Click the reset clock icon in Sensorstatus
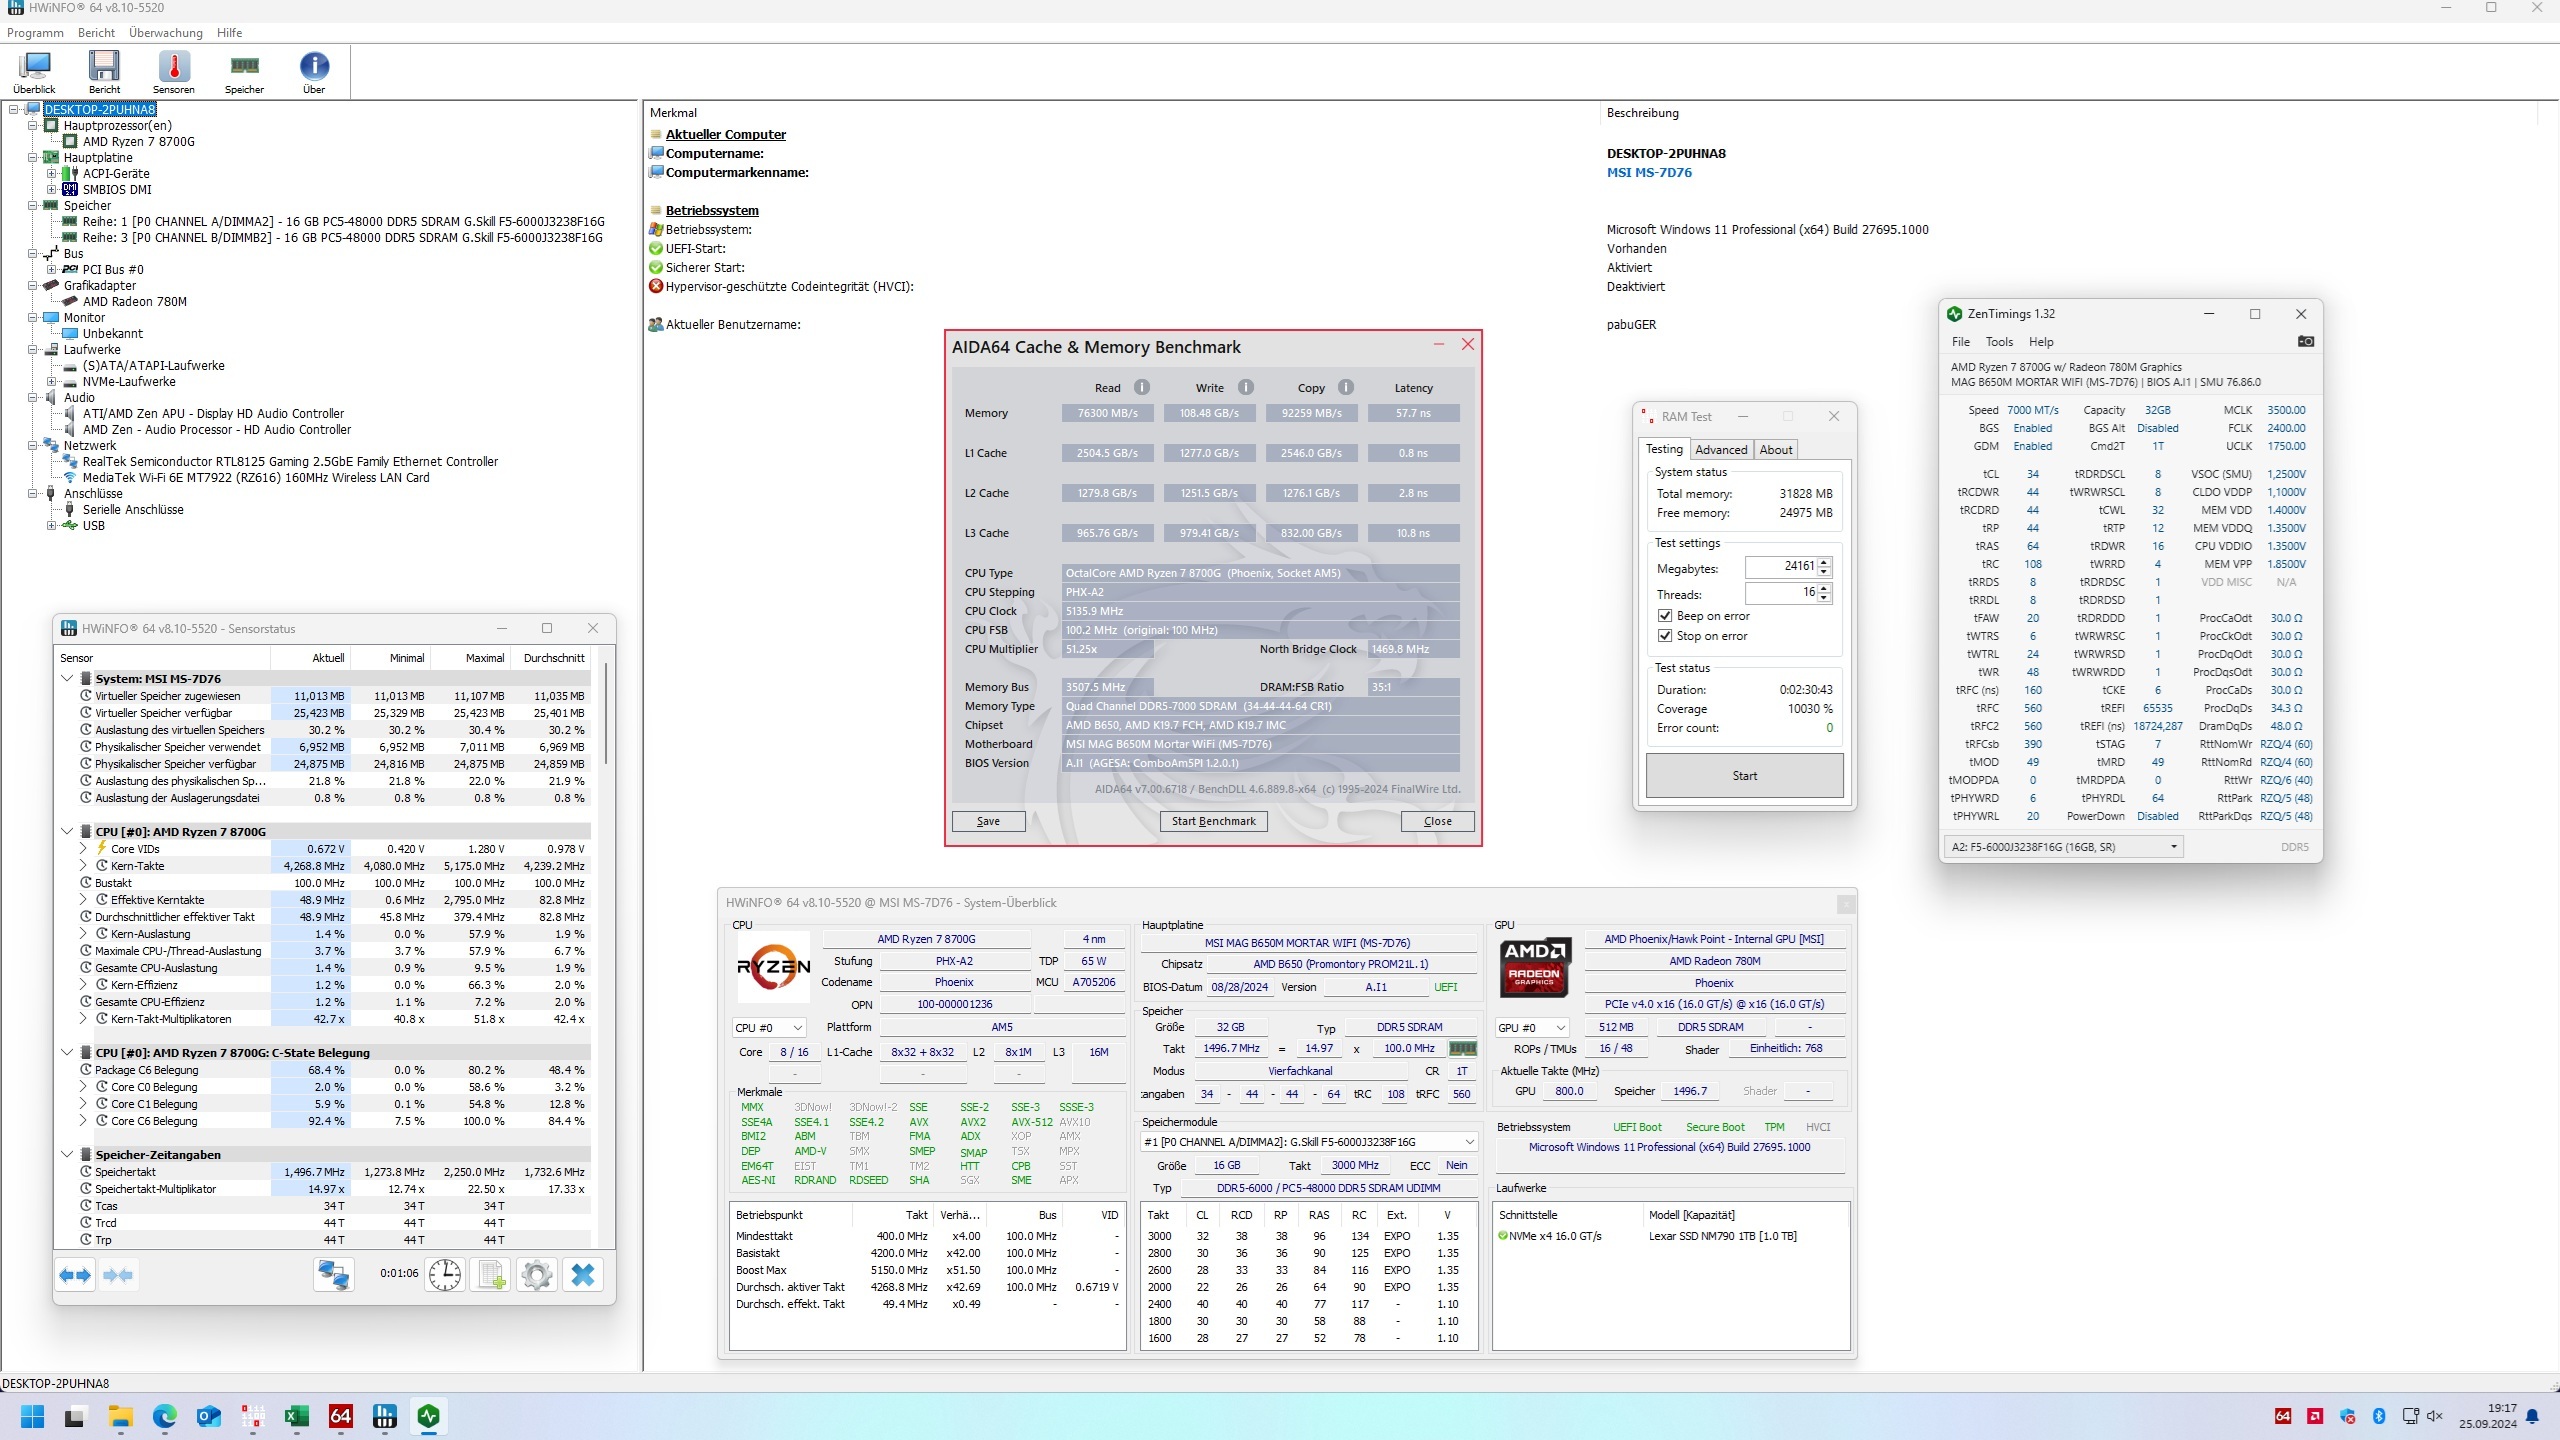This screenshot has height=1440, width=2560. pyautogui.click(x=445, y=1274)
